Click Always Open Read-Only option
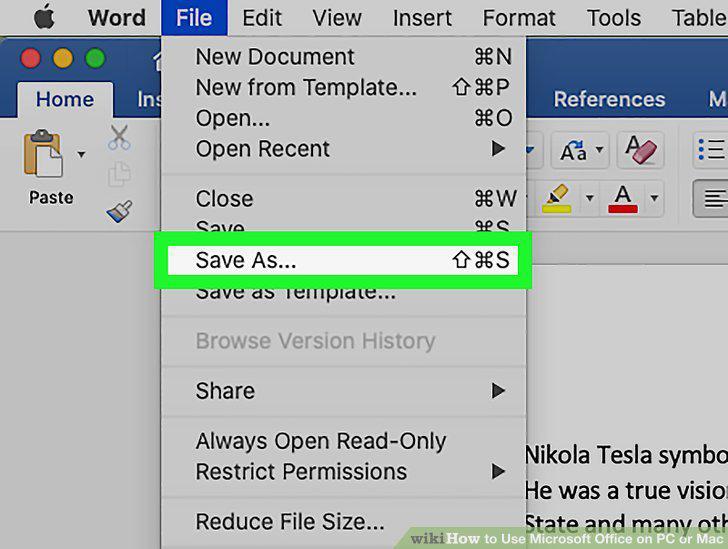The image size is (728, 549). [x=344, y=441]
